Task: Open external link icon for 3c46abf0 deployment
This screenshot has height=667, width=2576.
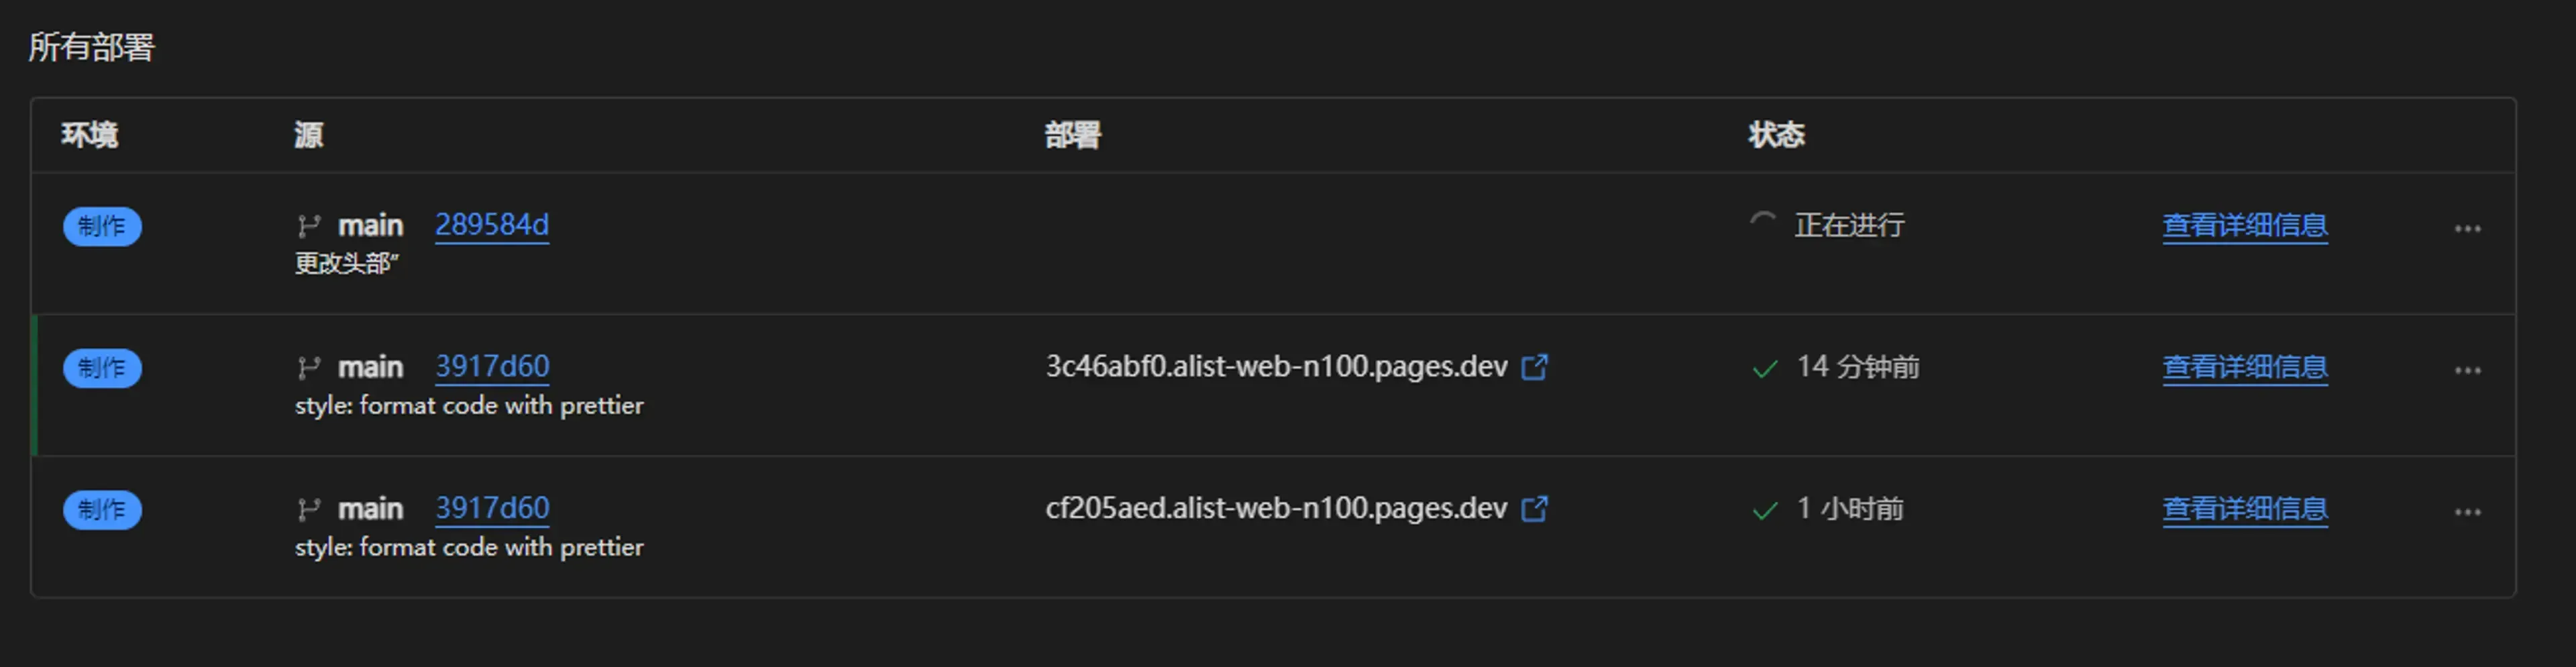Action: pyautogui.click(x=1534, y=368)
